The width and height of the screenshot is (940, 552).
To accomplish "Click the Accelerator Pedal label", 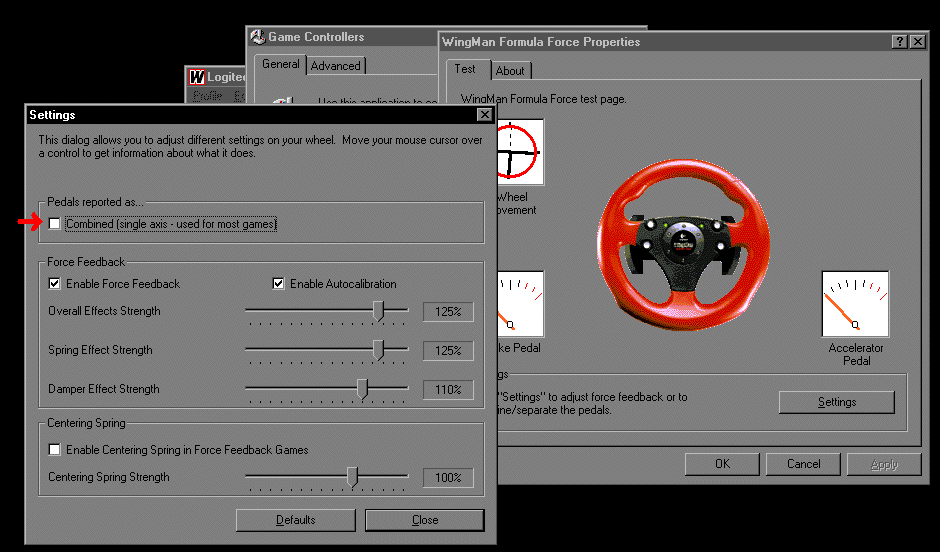I will click(x=856, y=354).
